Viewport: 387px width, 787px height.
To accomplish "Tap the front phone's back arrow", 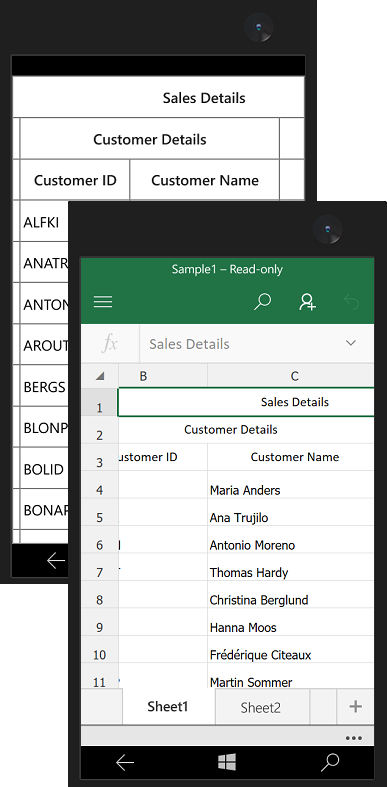I will [x=124, y=763].
